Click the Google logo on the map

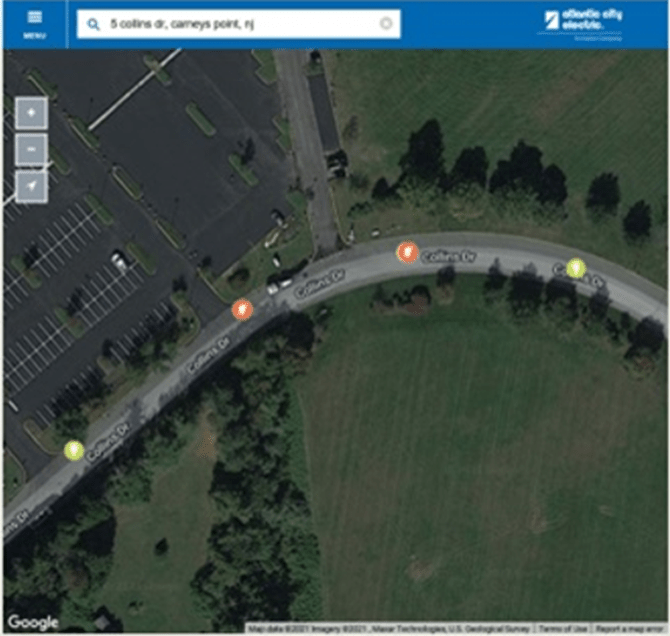[33, 622]
